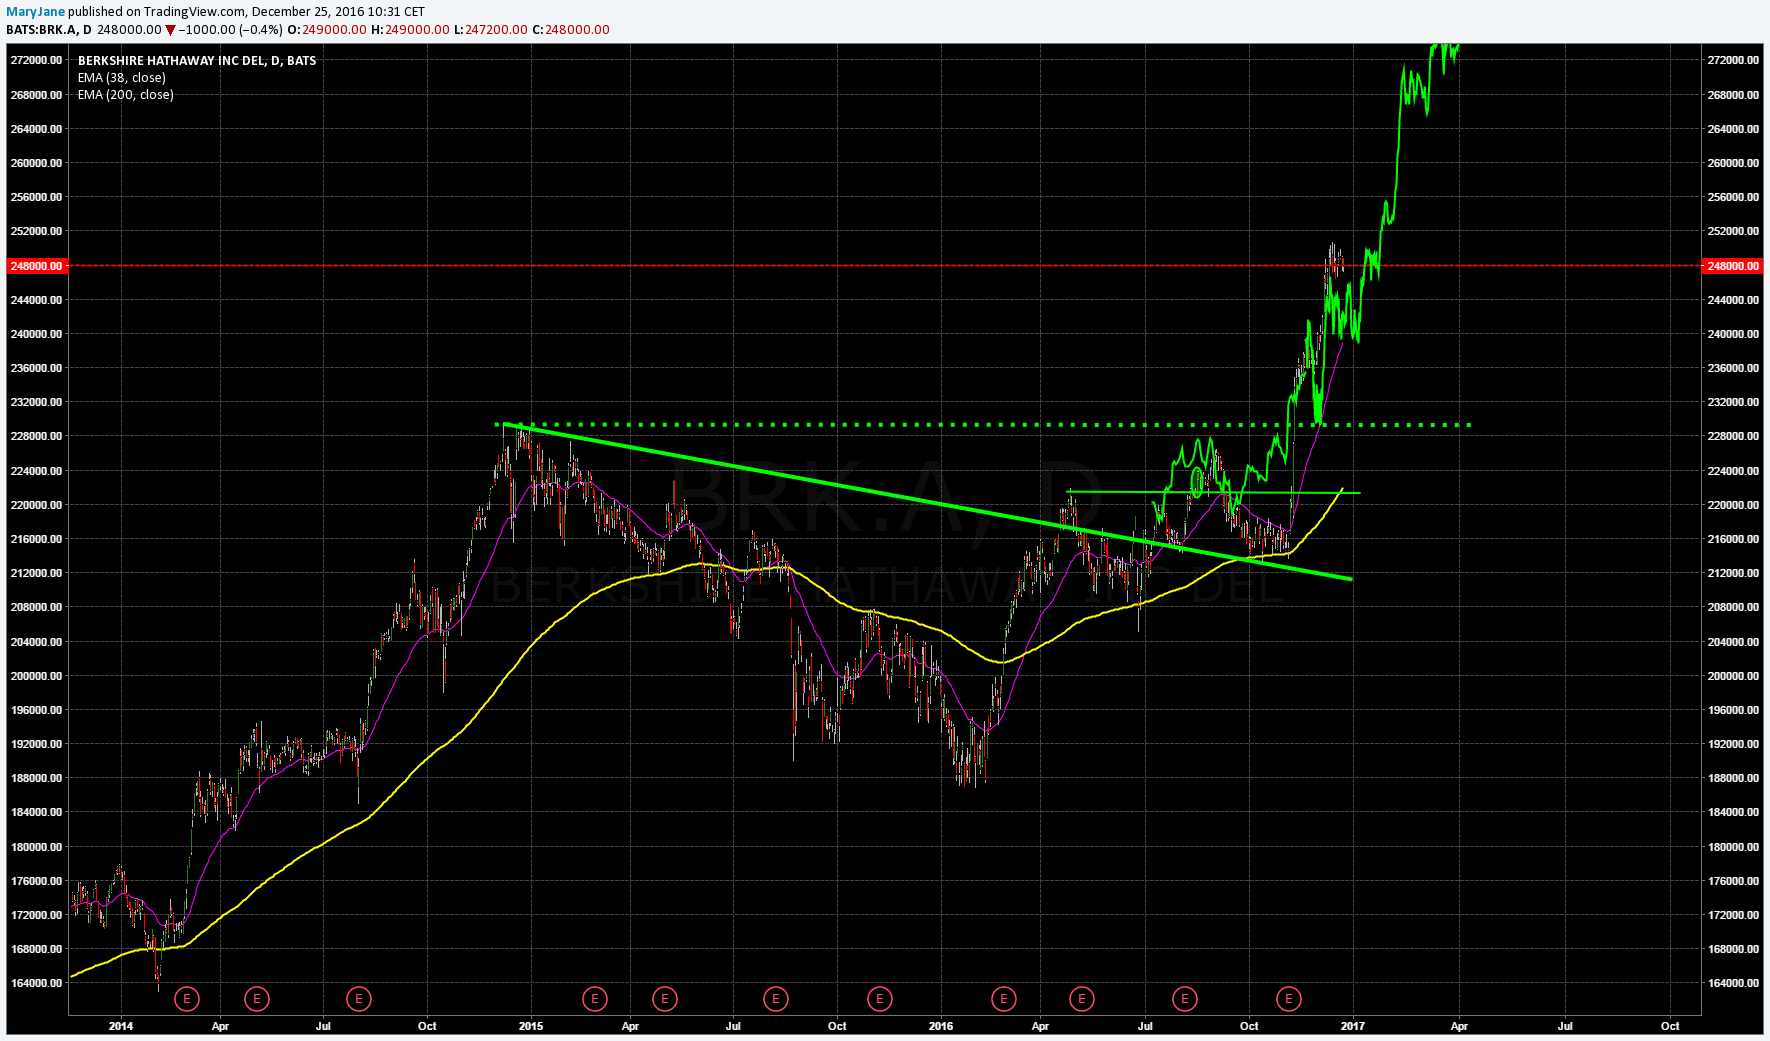
Task: Click earnings marker E near November 2015
Action: [880, 998]
